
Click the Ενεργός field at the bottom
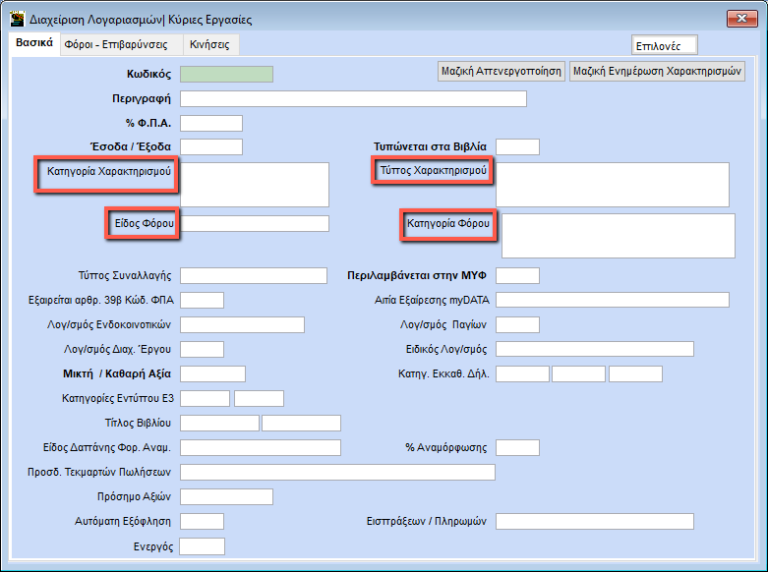pos(202,546)
